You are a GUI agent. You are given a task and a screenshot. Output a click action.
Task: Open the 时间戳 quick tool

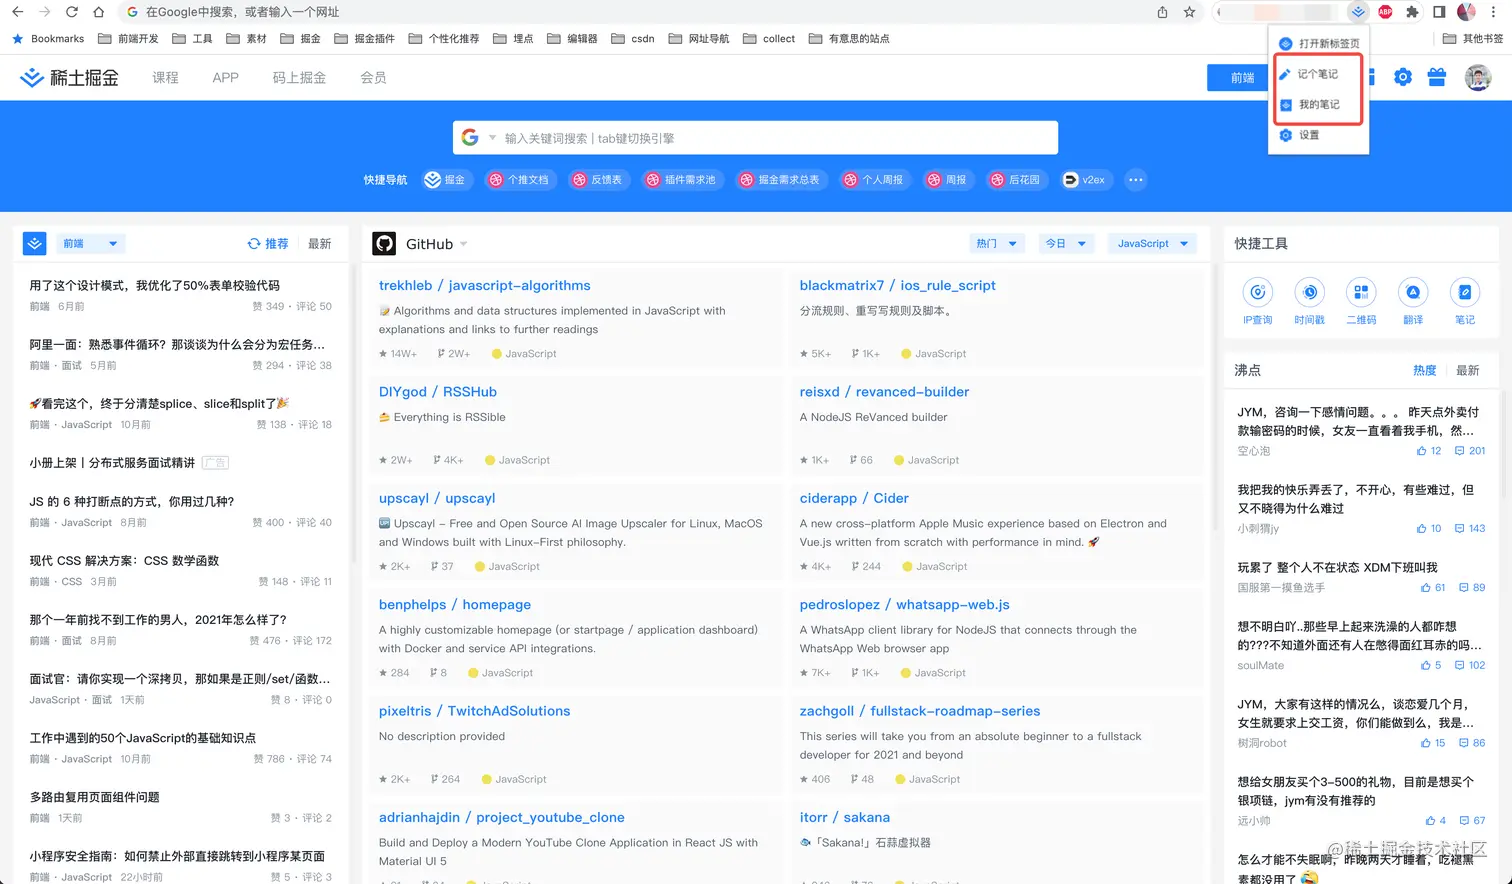[1309, 301]
